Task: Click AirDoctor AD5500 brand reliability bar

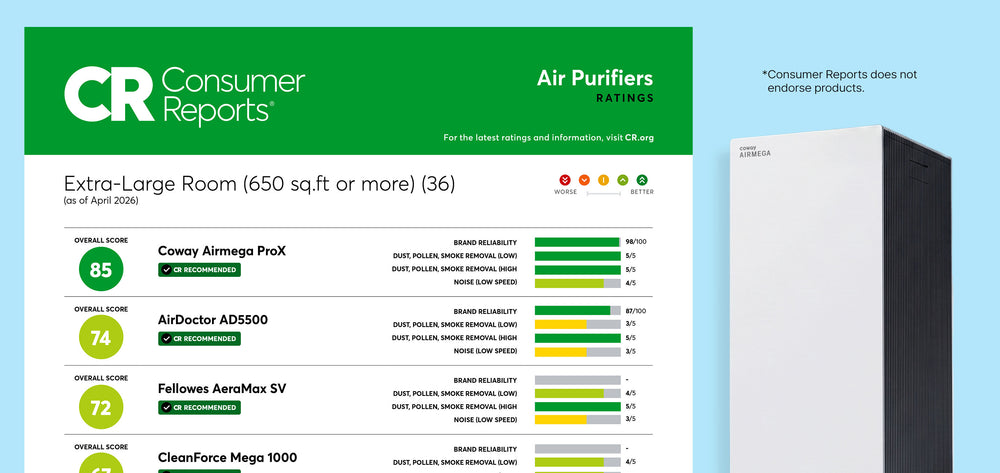Action: click(578, 311)
